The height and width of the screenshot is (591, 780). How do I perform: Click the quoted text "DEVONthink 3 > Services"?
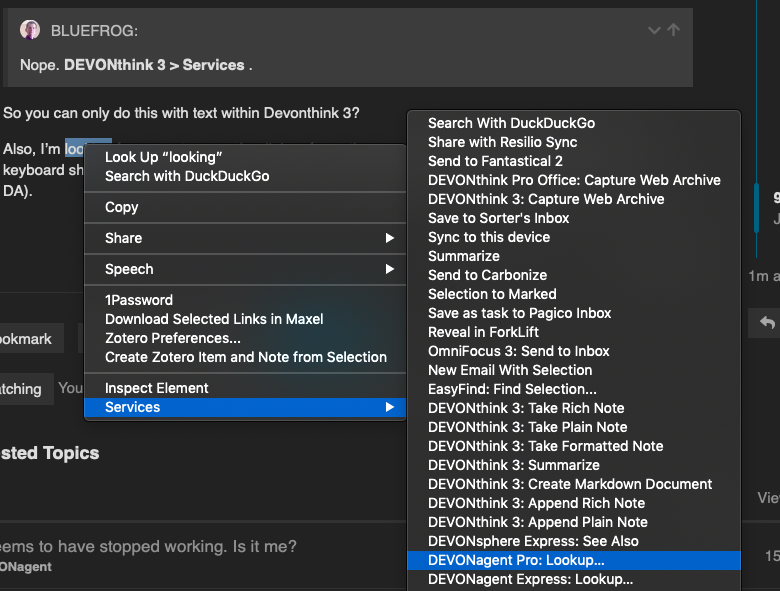click(x=154, y=65)
